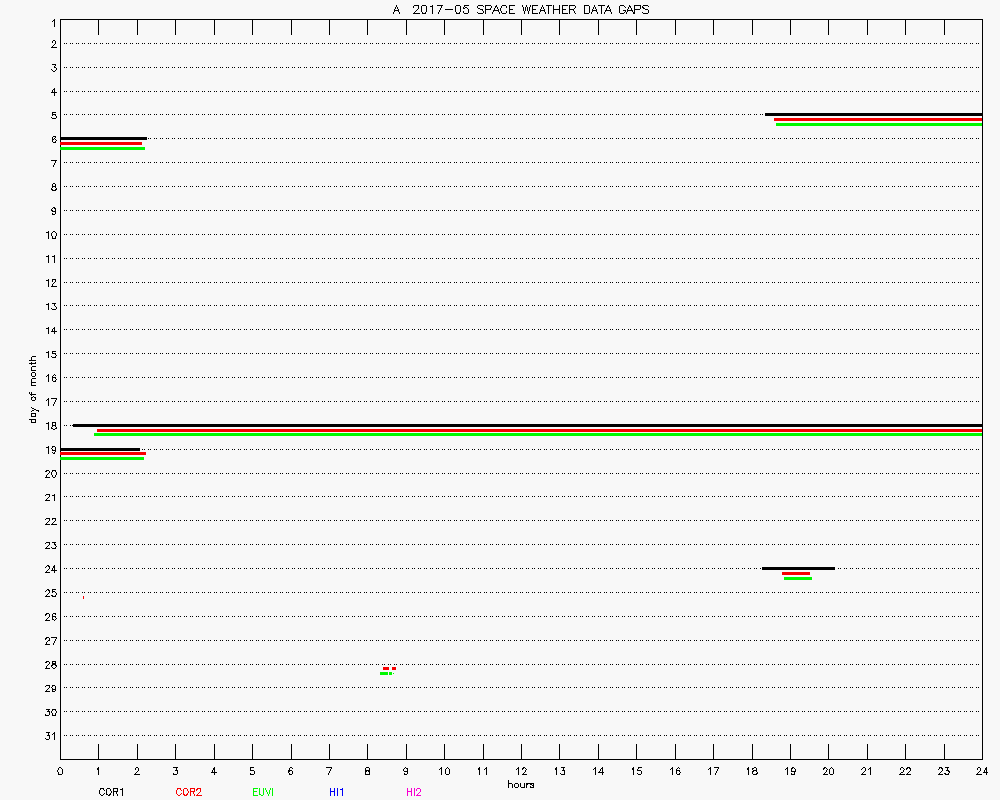The height and width of the screenshot is (800, 1000).
Task: Click the day 1 label on y-axis
Action: [x=51, y=21]
